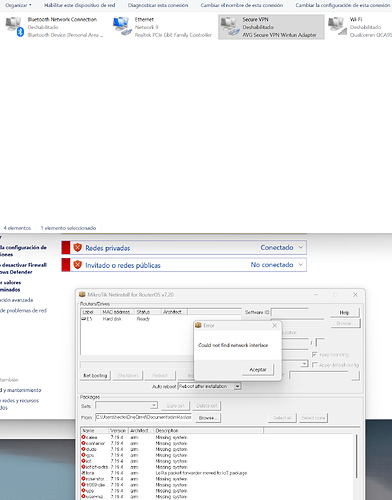Viewport: 392px width, 500px height.
Task: Click the "LoRa packet forwarder moved to IoT package" text
Action: (x=201, y=473)
